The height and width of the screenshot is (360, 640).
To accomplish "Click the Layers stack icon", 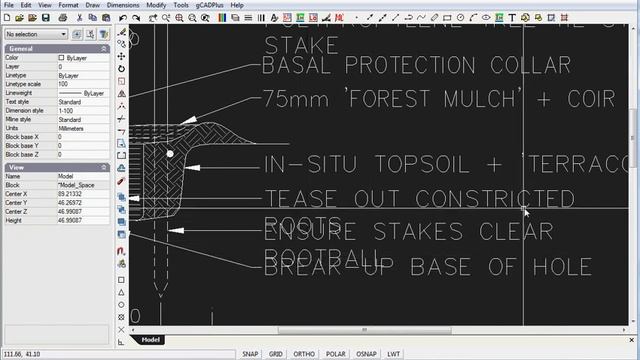I will (x=235, y=18).
